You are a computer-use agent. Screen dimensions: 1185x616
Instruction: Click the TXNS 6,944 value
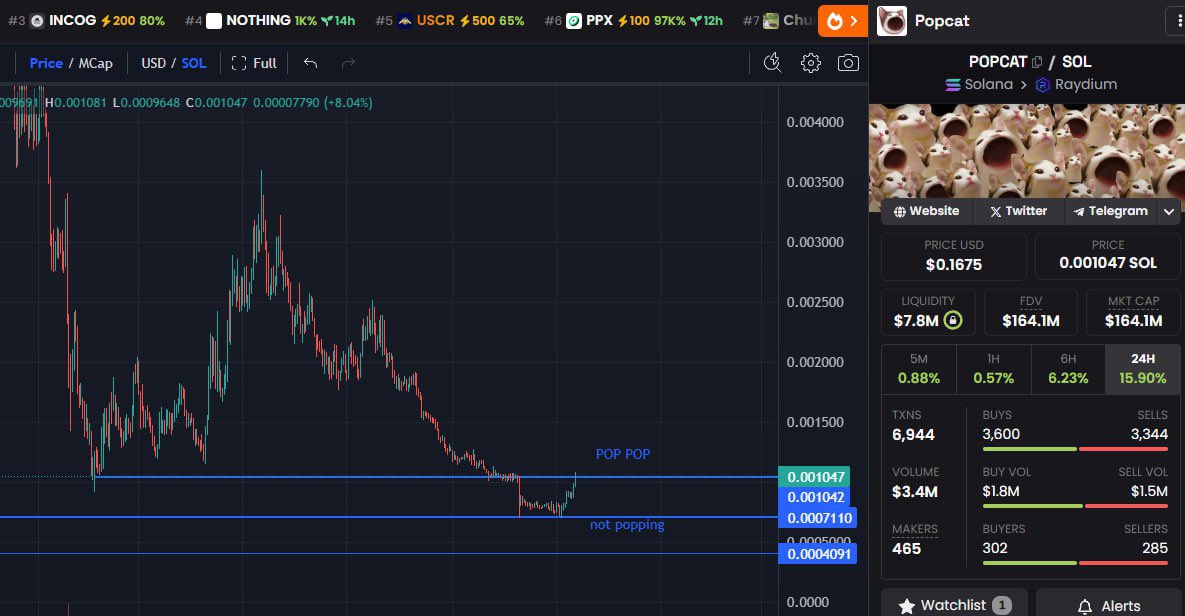point(914,435)
